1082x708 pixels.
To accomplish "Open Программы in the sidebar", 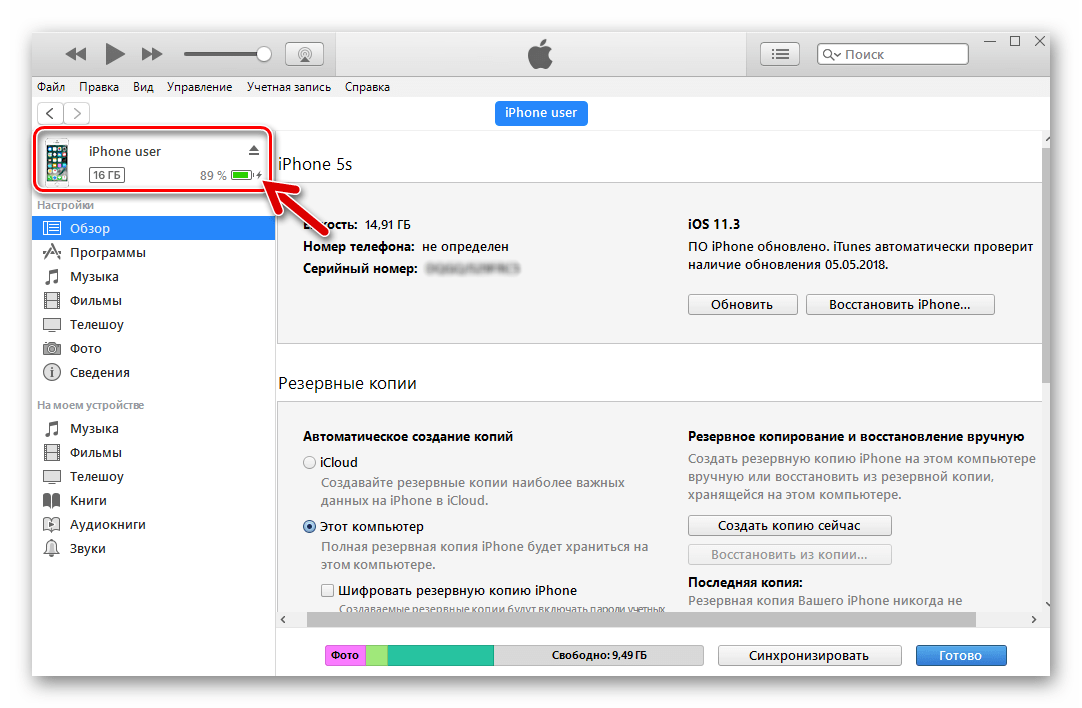I will tap(107, 253).
